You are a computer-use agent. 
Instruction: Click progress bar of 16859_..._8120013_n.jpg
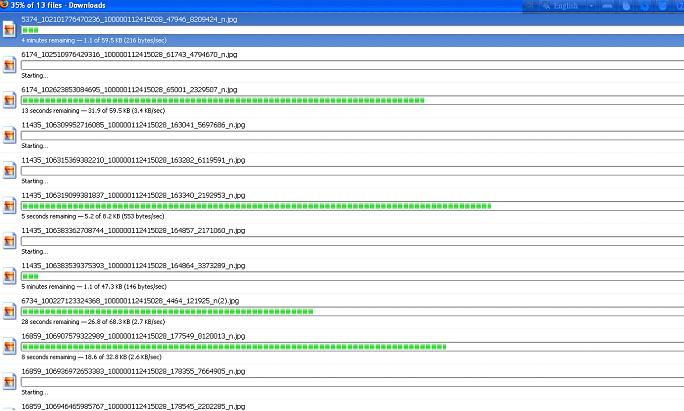[352, 347]
